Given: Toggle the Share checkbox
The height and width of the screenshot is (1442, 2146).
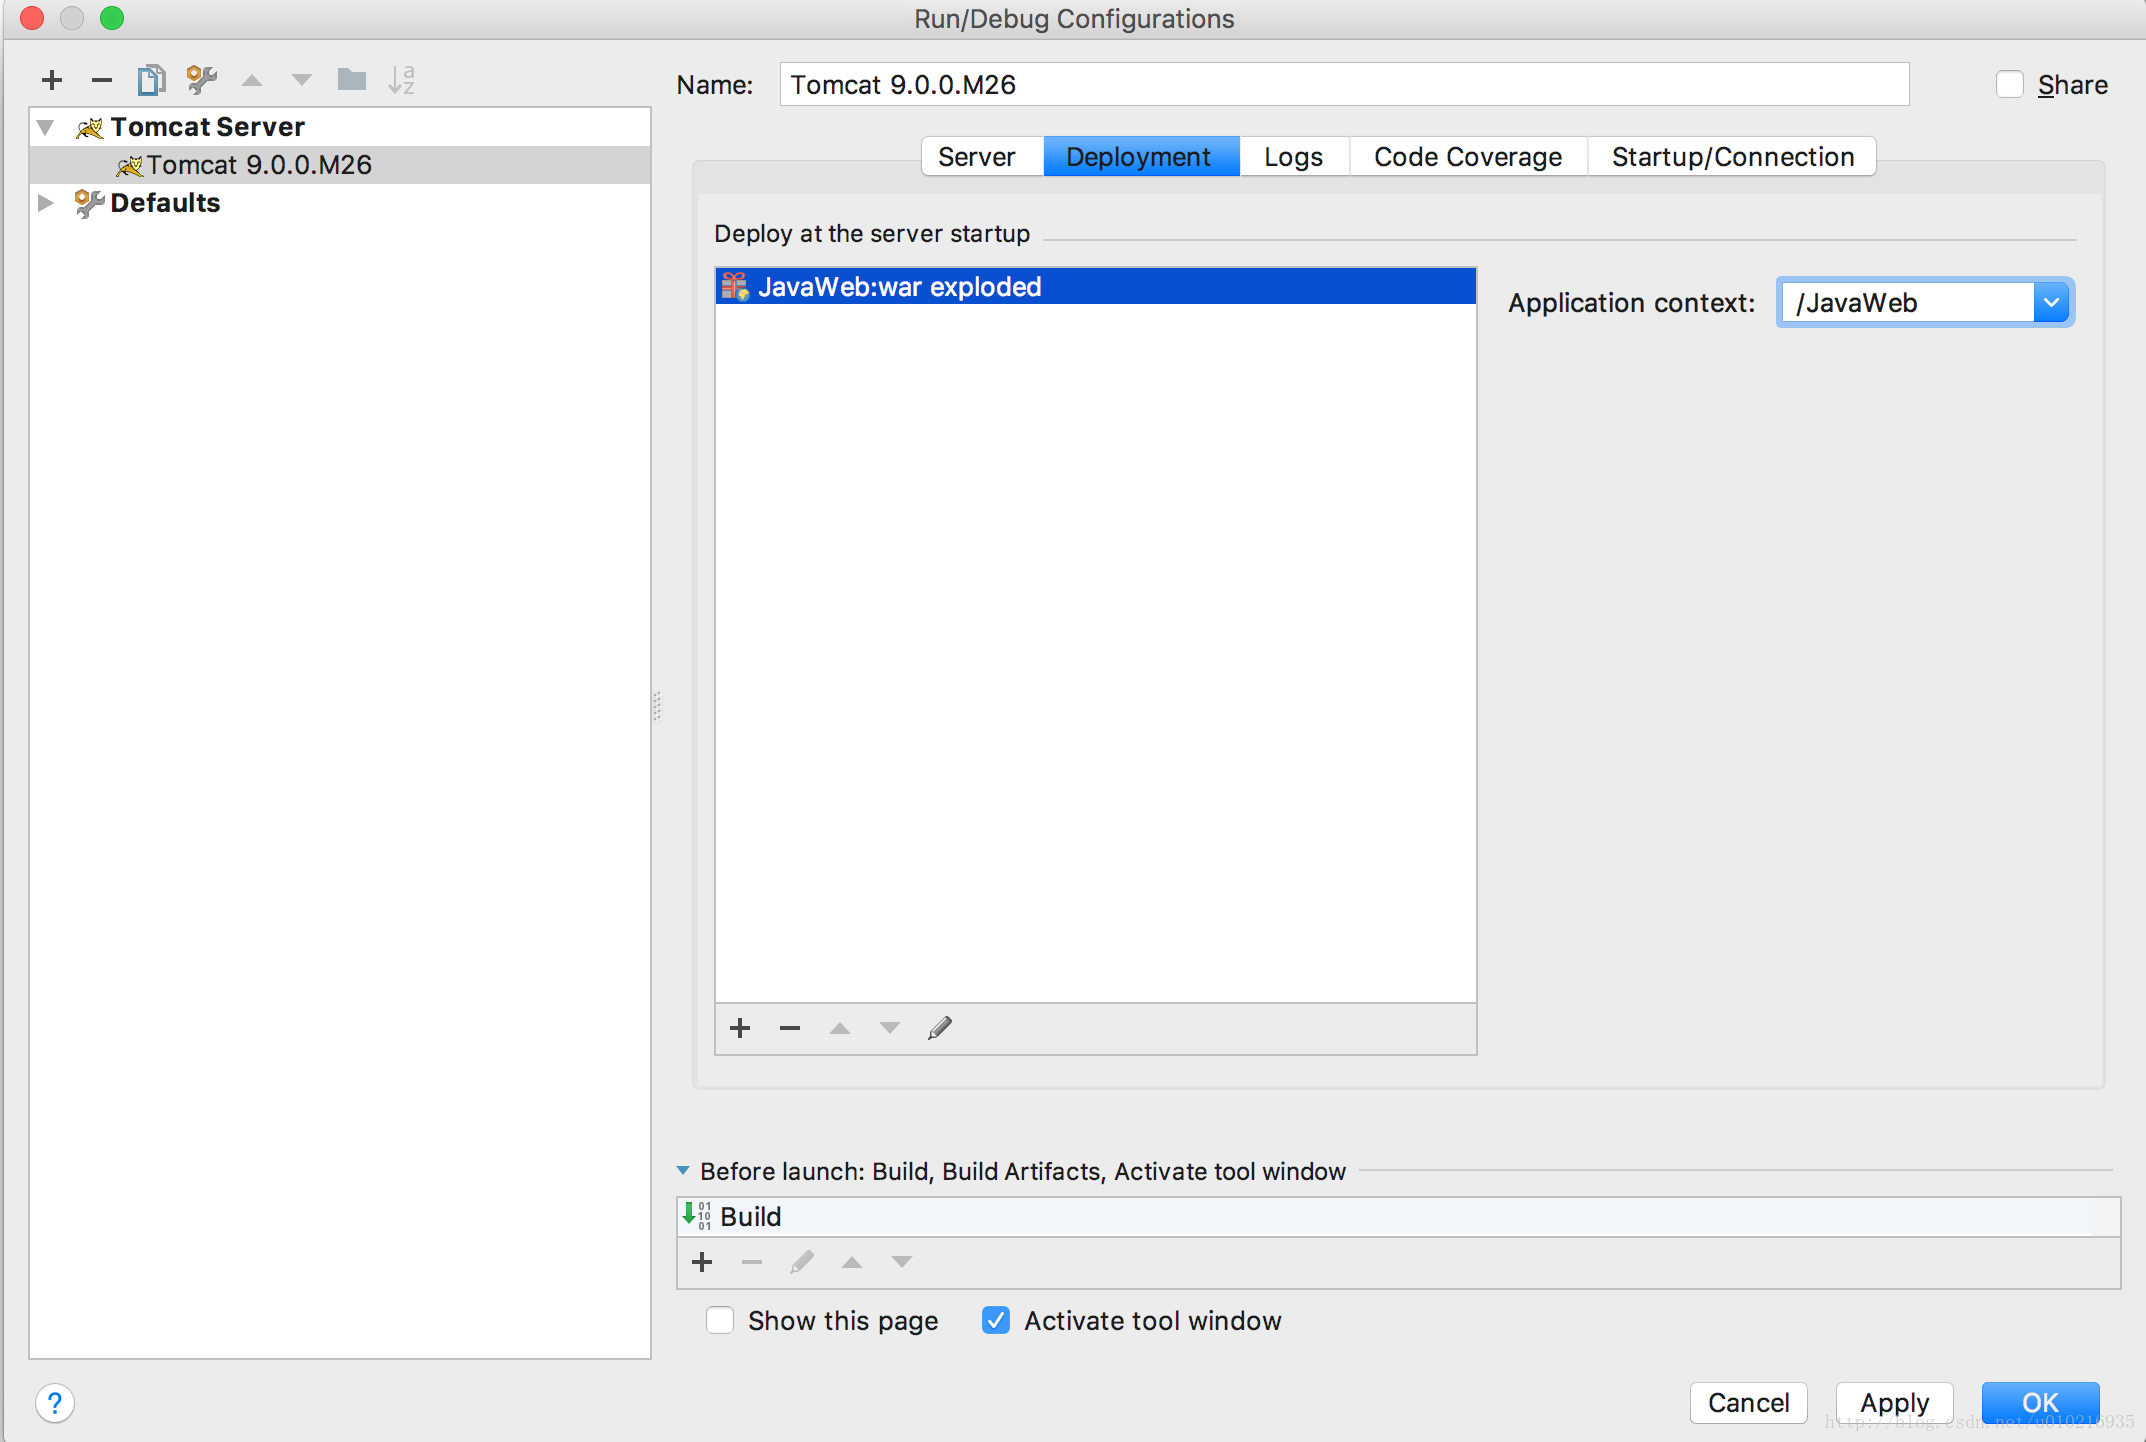Looking at the screenshot, I should tap(2009, 85).
